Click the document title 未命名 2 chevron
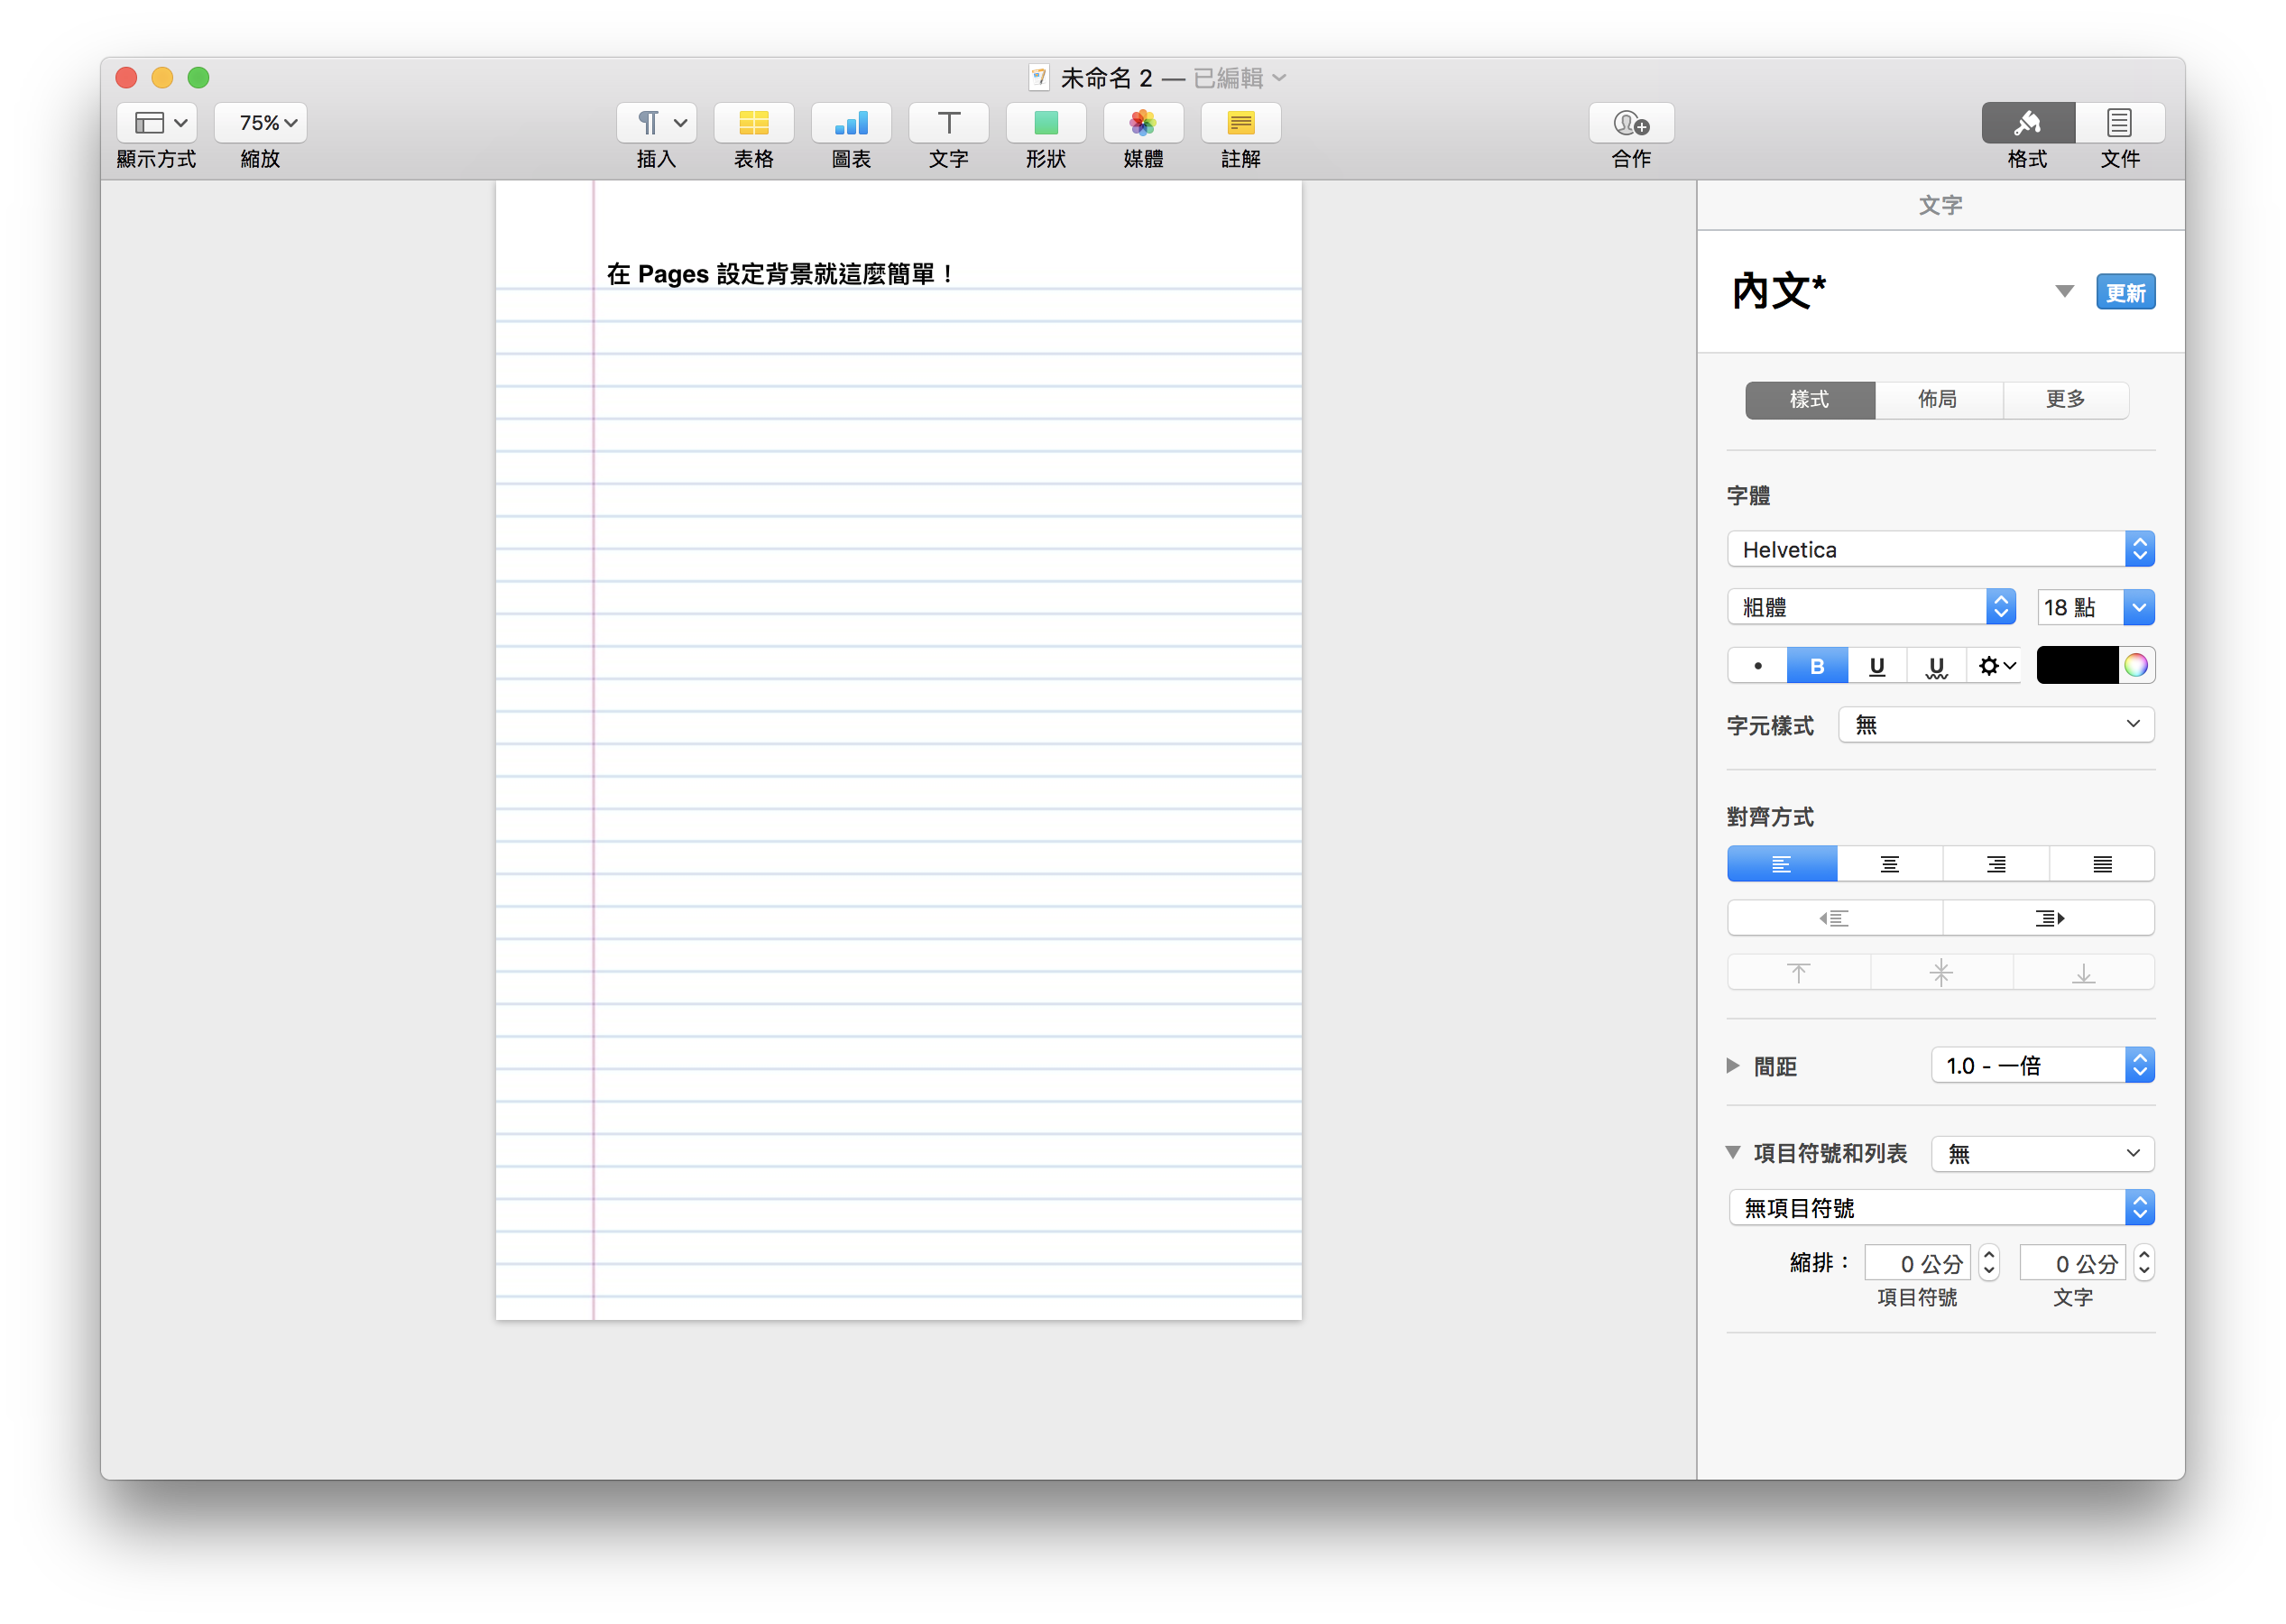This screenshot has width=2286, height=1624. (x=1280, y=78)
